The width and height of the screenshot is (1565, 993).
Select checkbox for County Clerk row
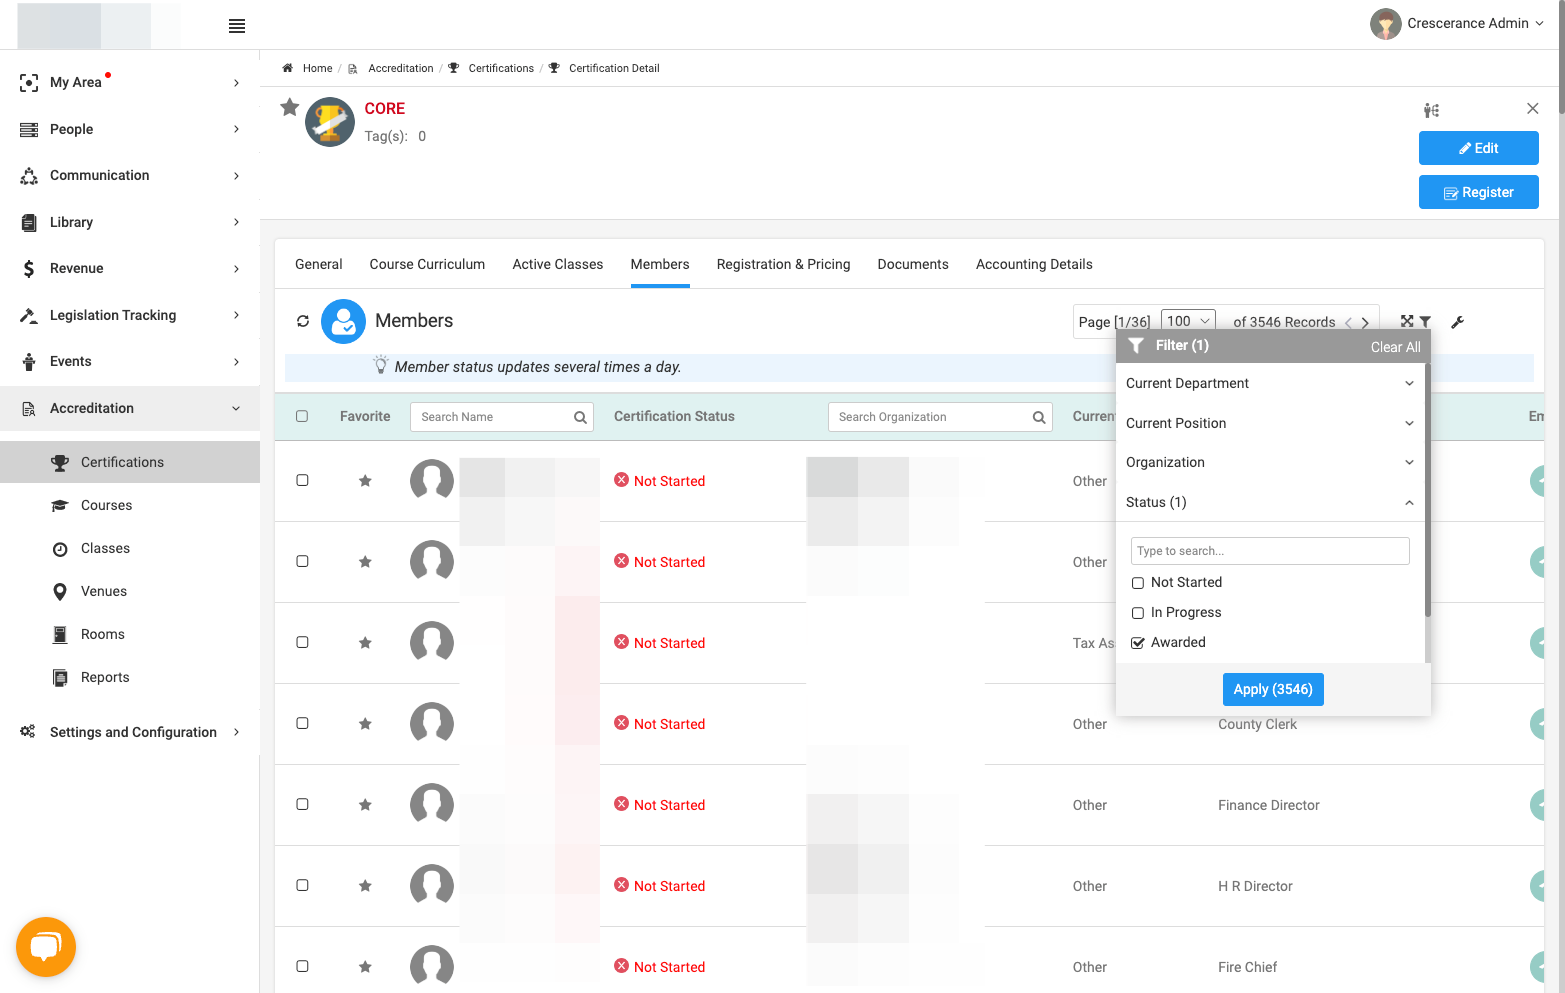(x=302, y=723)
